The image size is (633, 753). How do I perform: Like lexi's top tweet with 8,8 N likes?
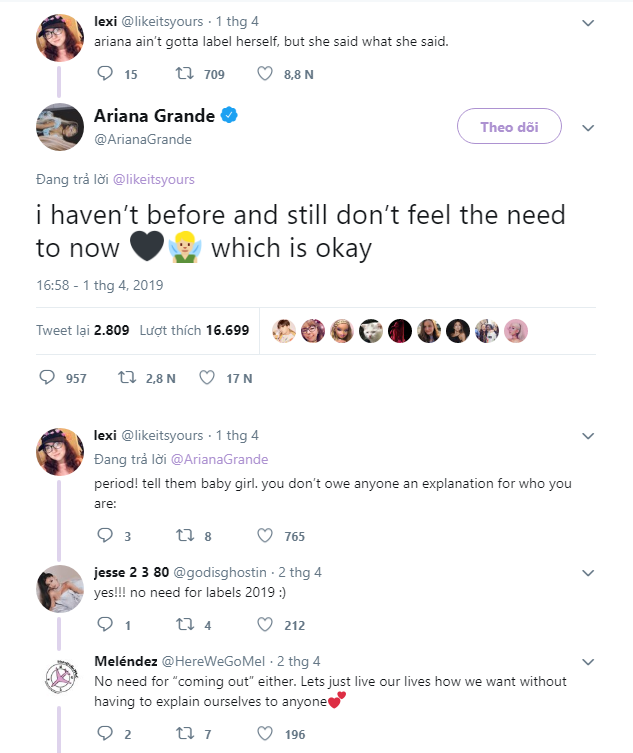click(265, 74)
